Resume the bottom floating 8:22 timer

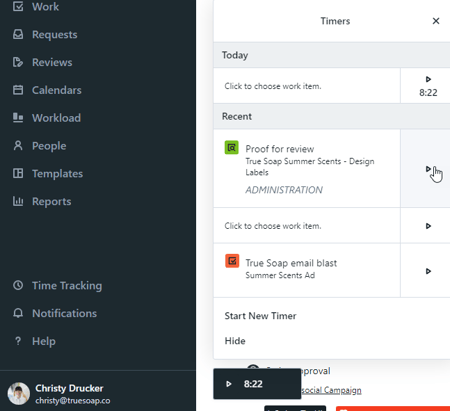click(x=229, y=384)
